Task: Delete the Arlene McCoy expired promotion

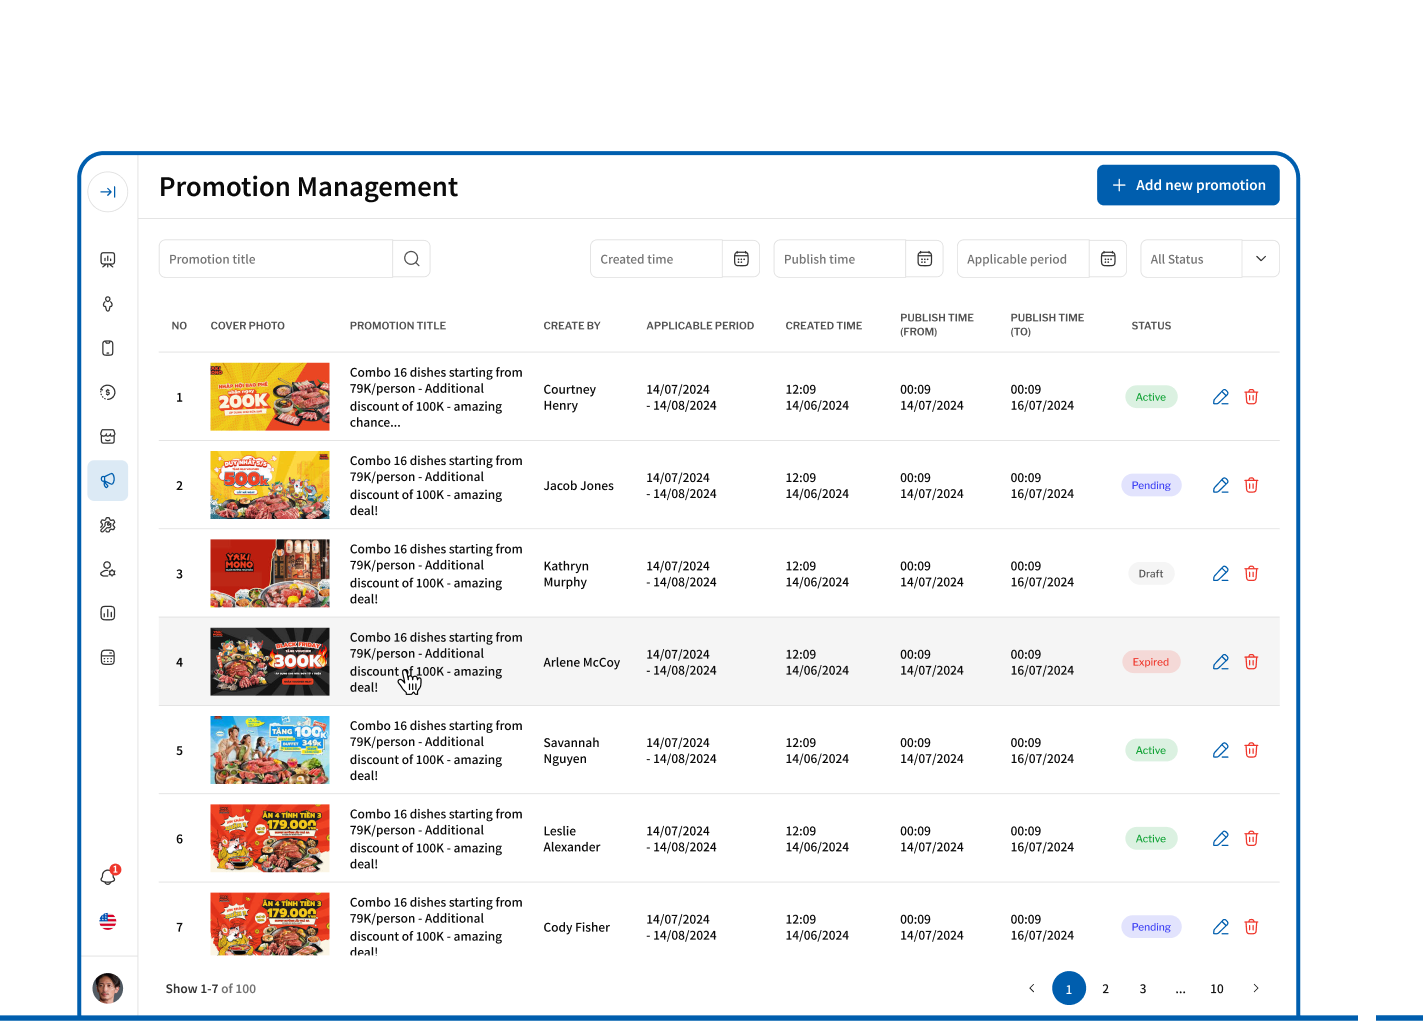Action: tap(1251, 662)
